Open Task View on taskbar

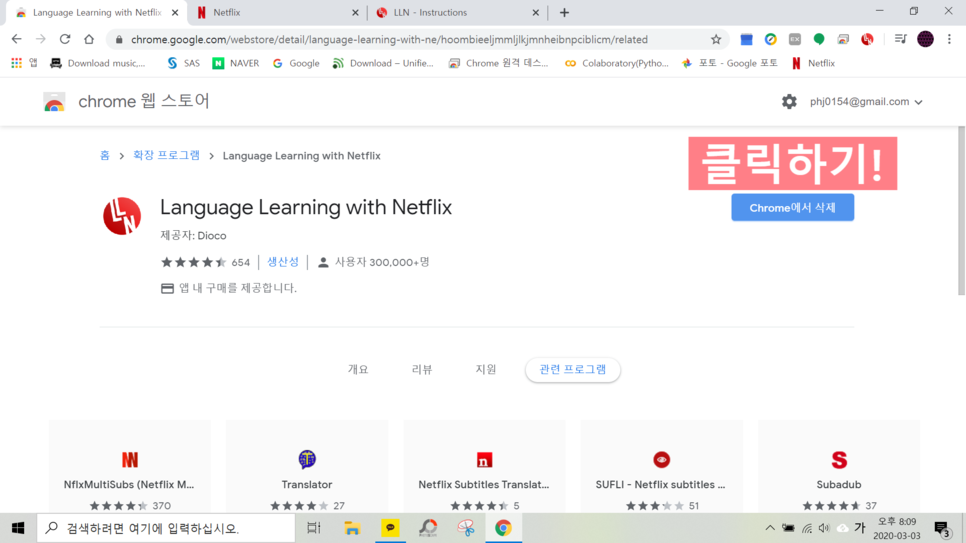(314, 528)
